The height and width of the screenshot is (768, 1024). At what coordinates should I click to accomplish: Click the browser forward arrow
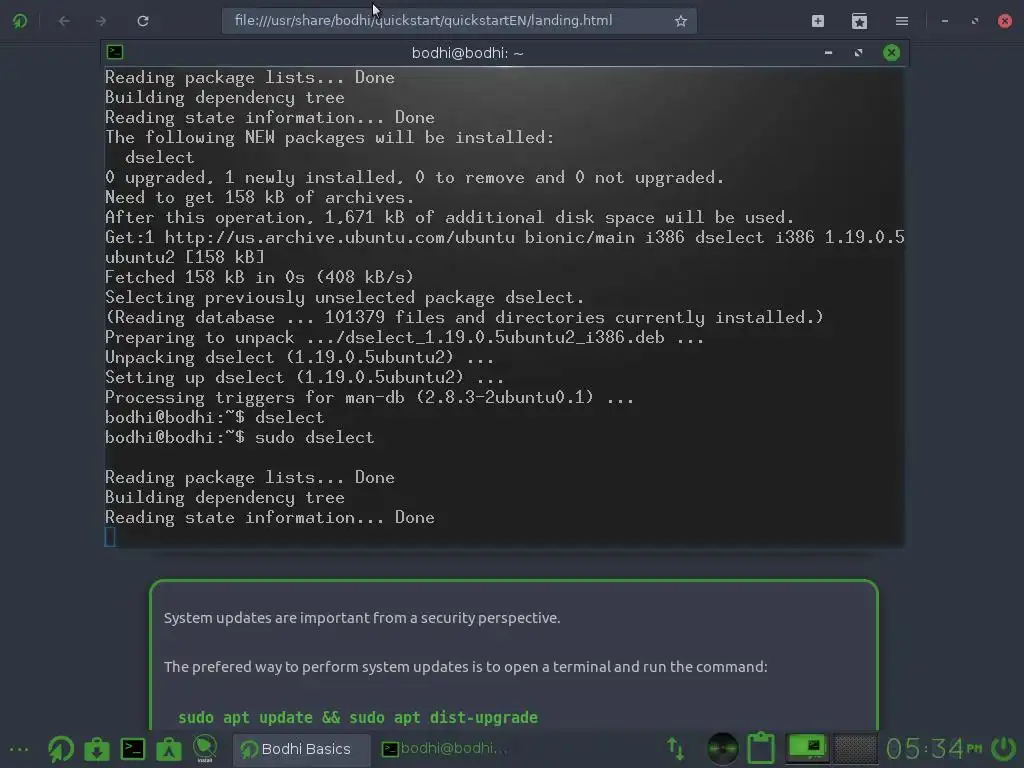[101, 21]
